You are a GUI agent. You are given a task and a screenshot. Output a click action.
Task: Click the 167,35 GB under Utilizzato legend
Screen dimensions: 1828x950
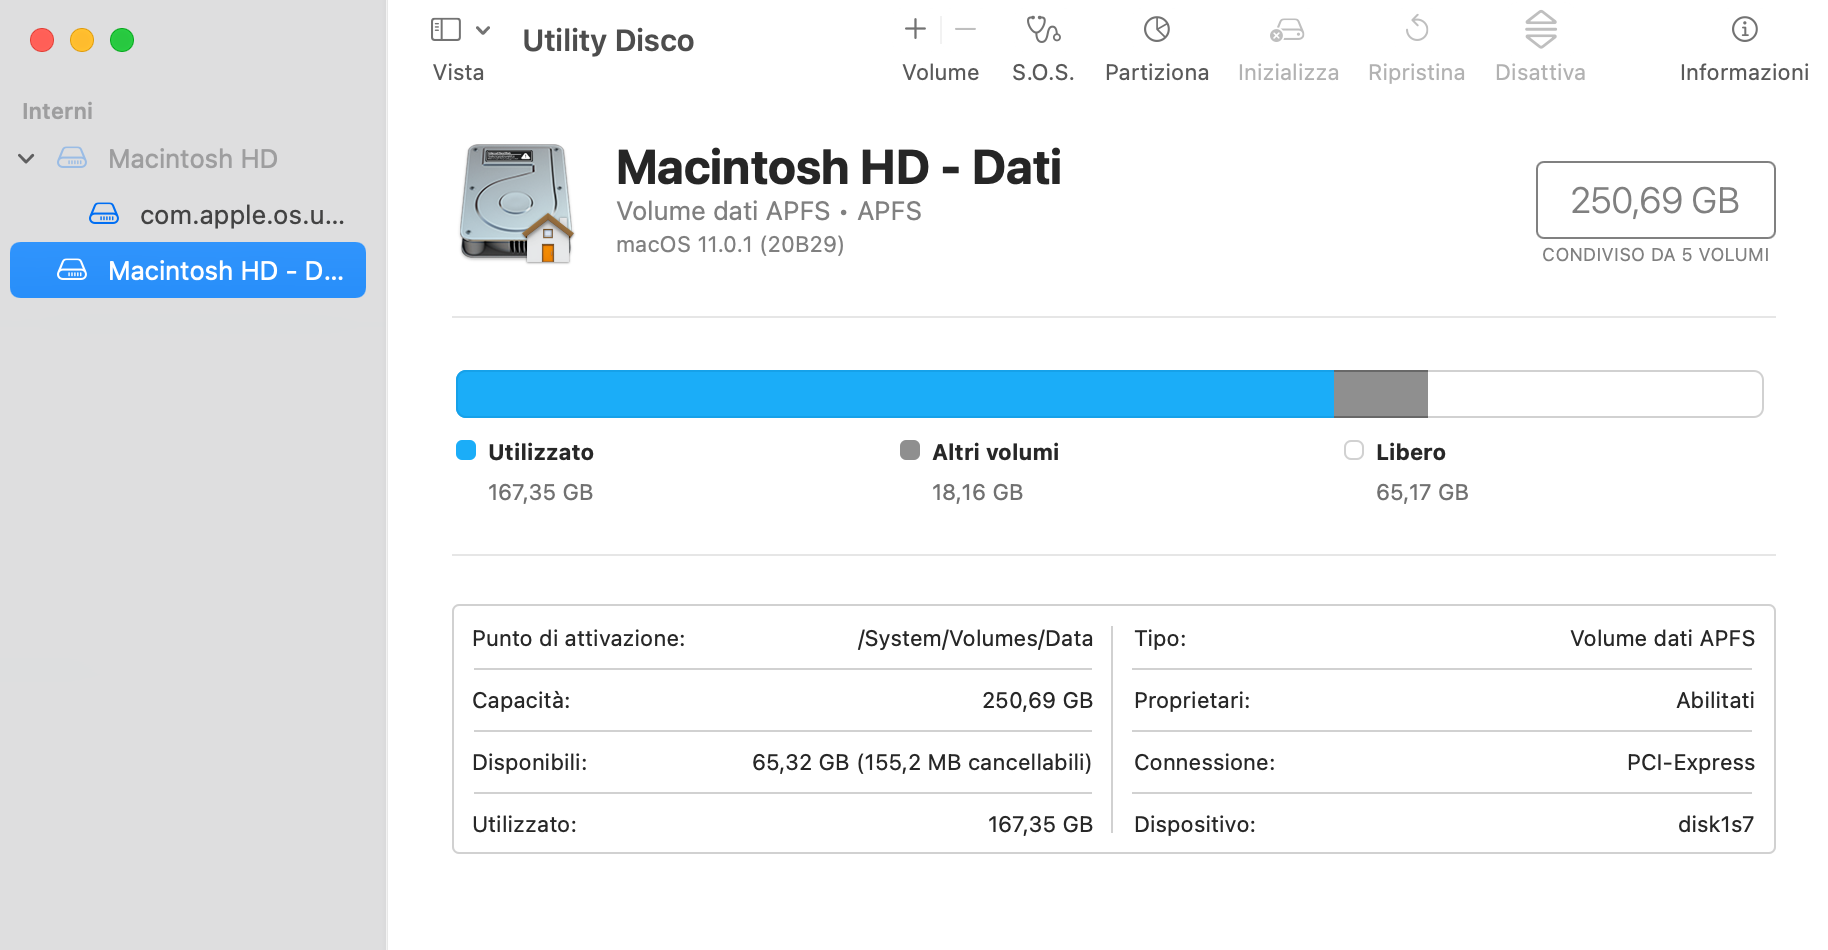(x=541, y=492)
